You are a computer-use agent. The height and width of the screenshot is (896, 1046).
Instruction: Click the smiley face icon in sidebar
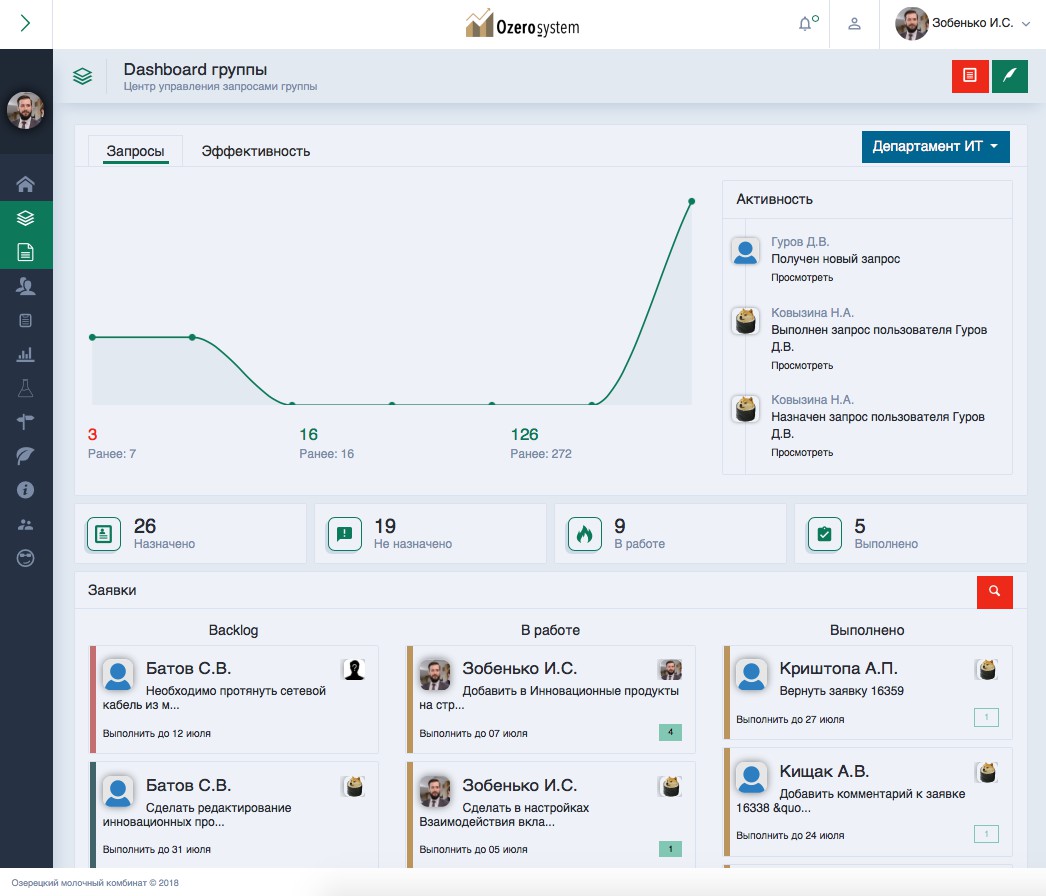(x=25, y=558)
